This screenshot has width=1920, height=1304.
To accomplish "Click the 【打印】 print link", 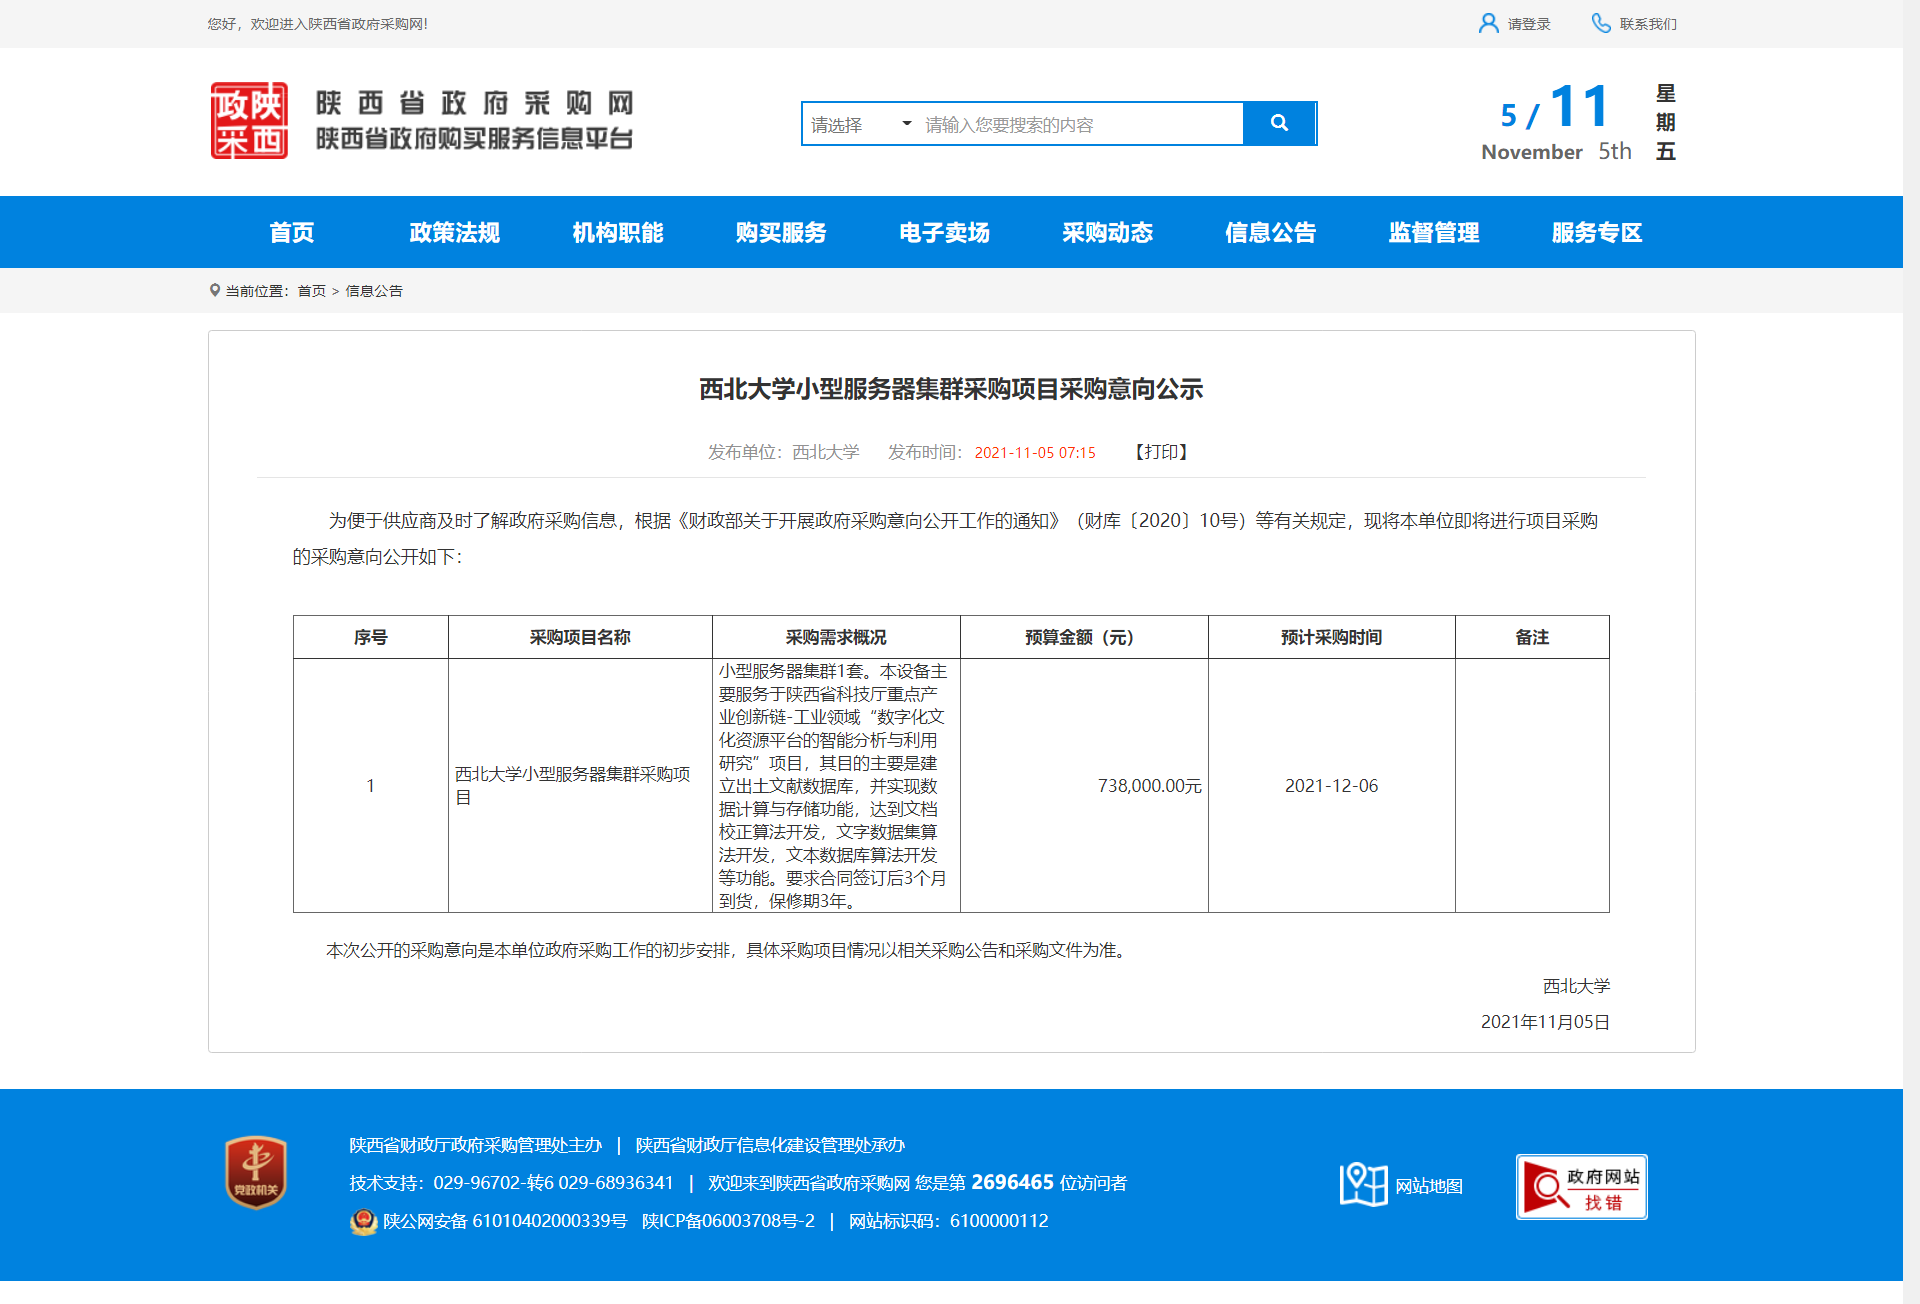I will point(1161,452).
